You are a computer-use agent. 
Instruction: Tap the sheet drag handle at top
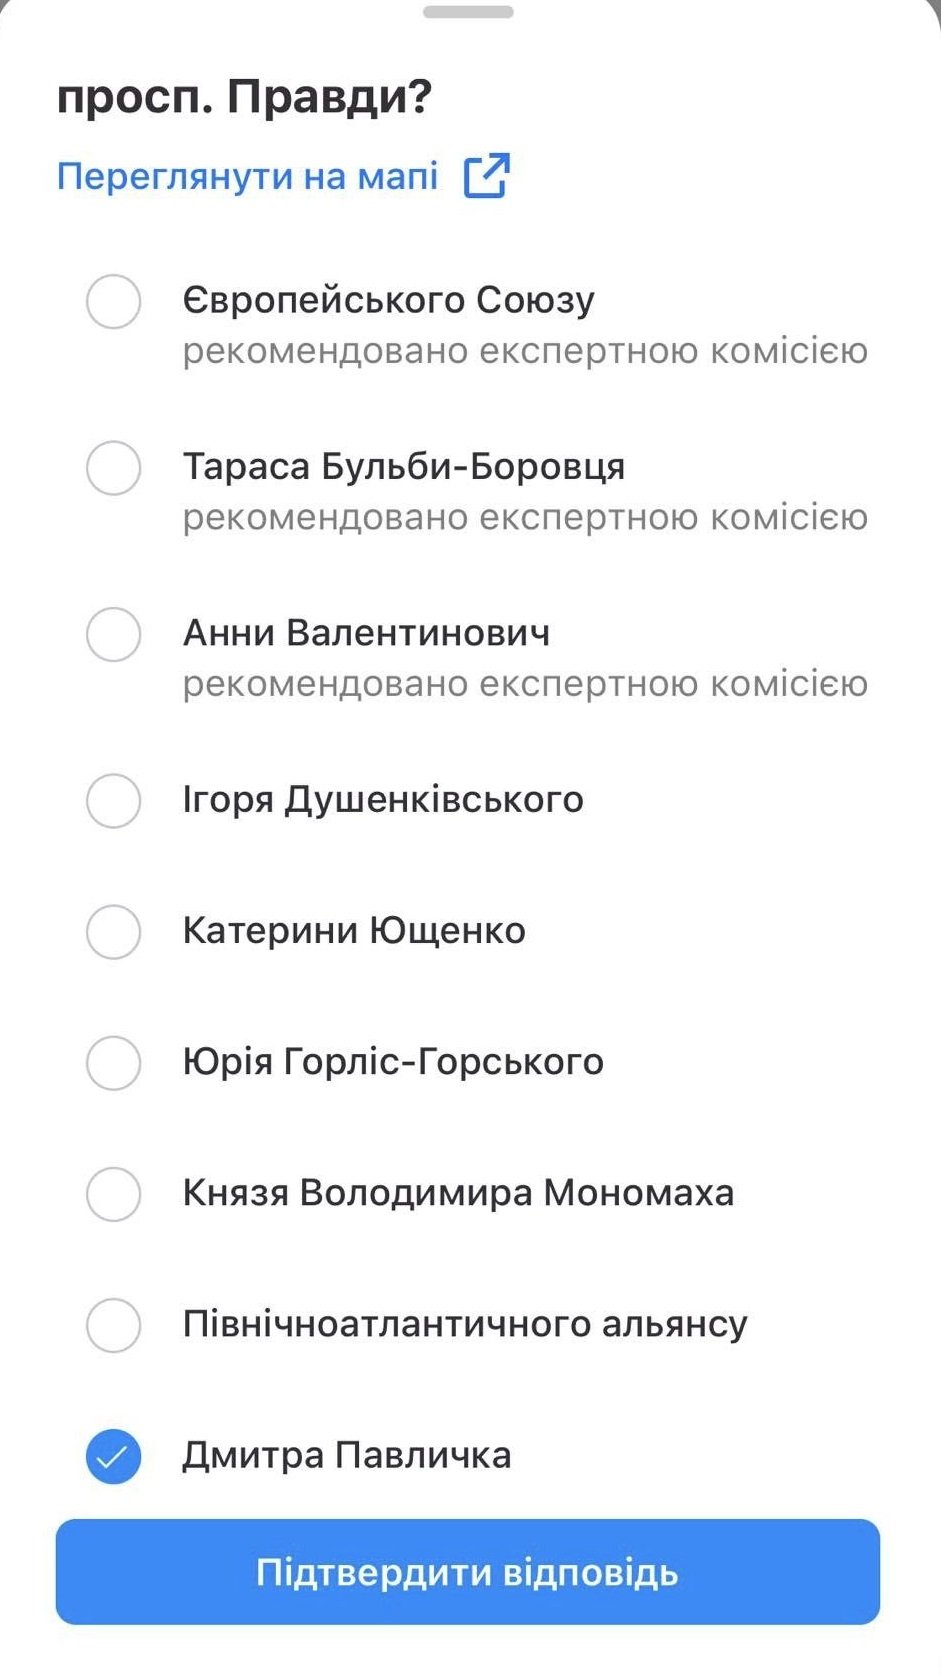pyautogui.click(x=468, y=12)
